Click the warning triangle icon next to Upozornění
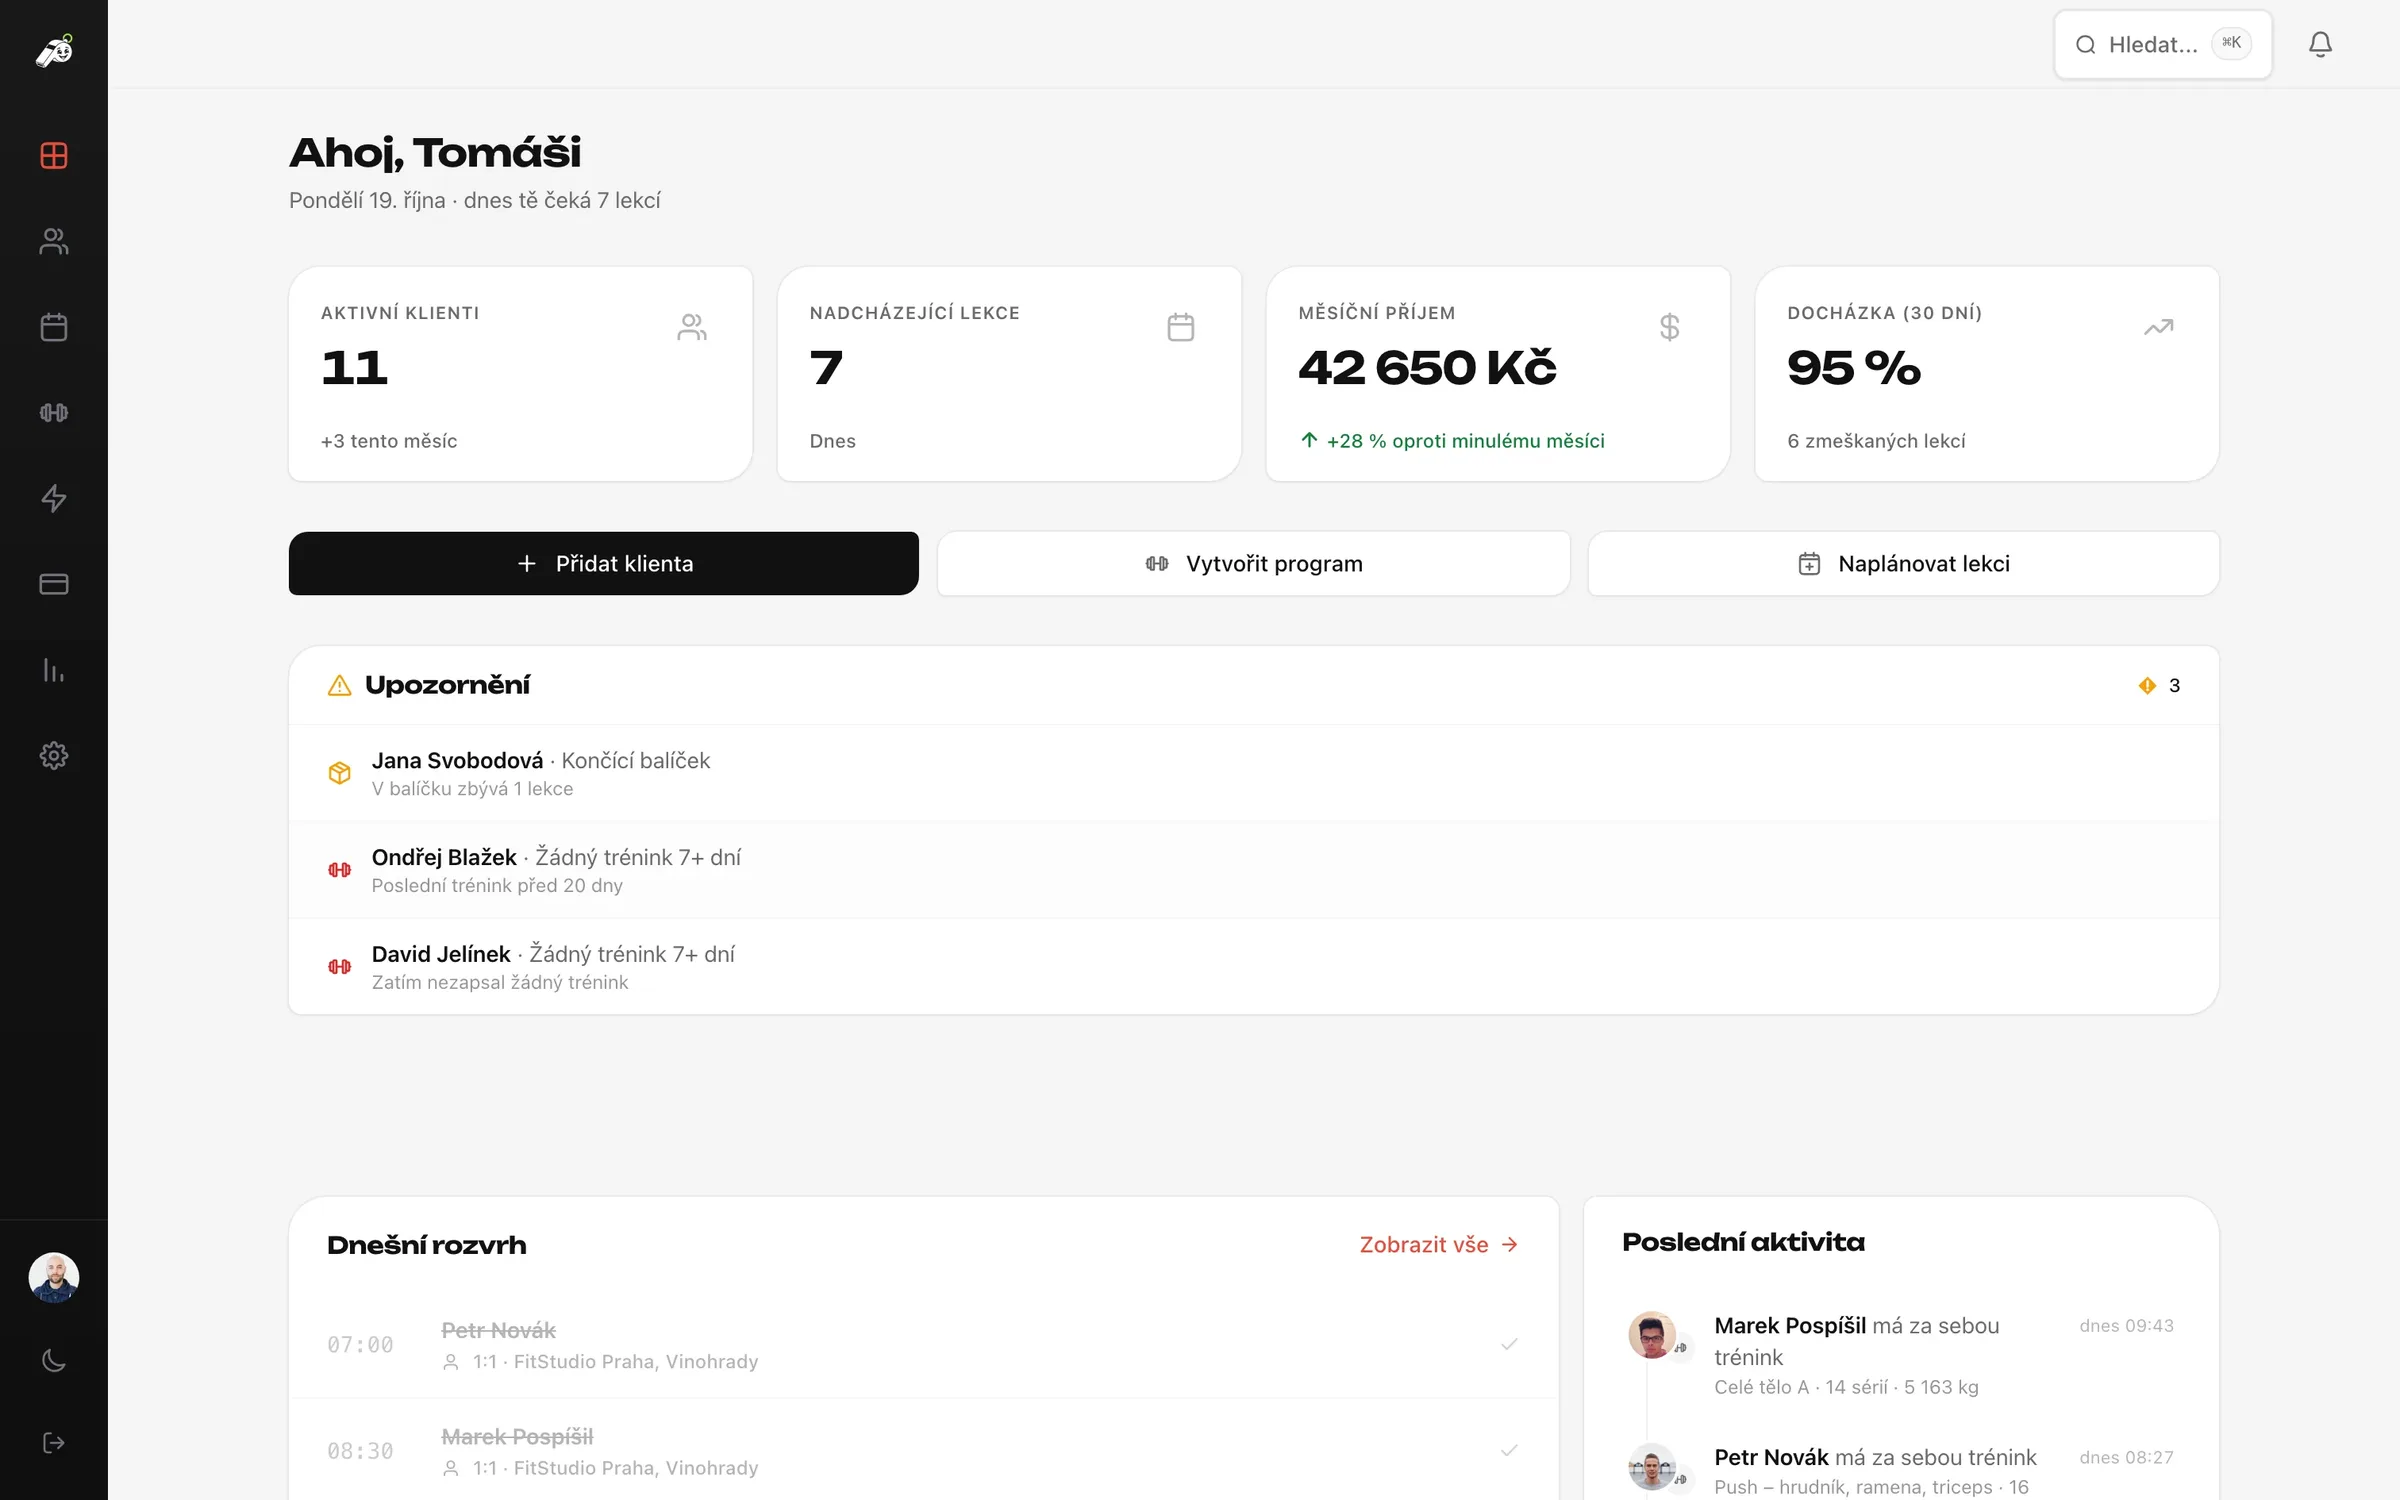The image size is (2400, 1500). tap(340, 685)
